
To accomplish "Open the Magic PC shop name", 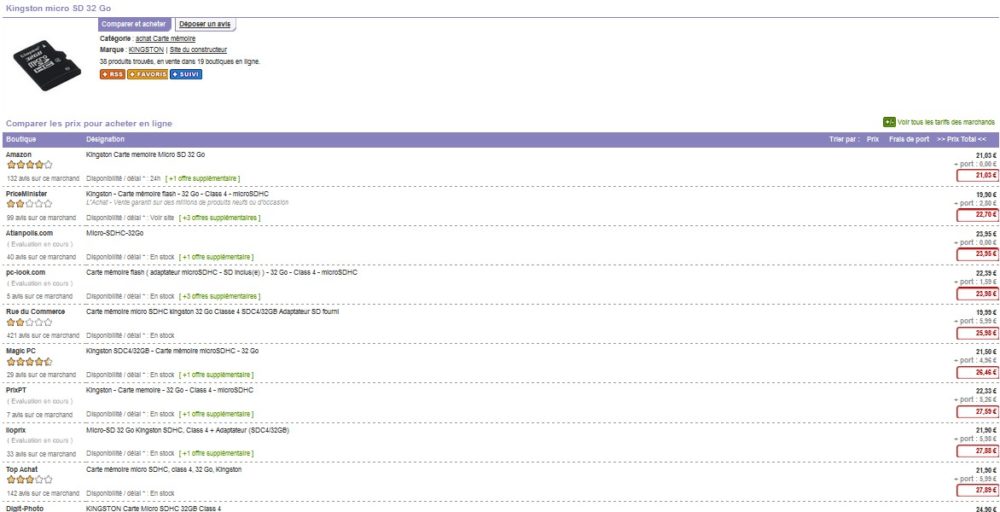I will click(21, 351).
